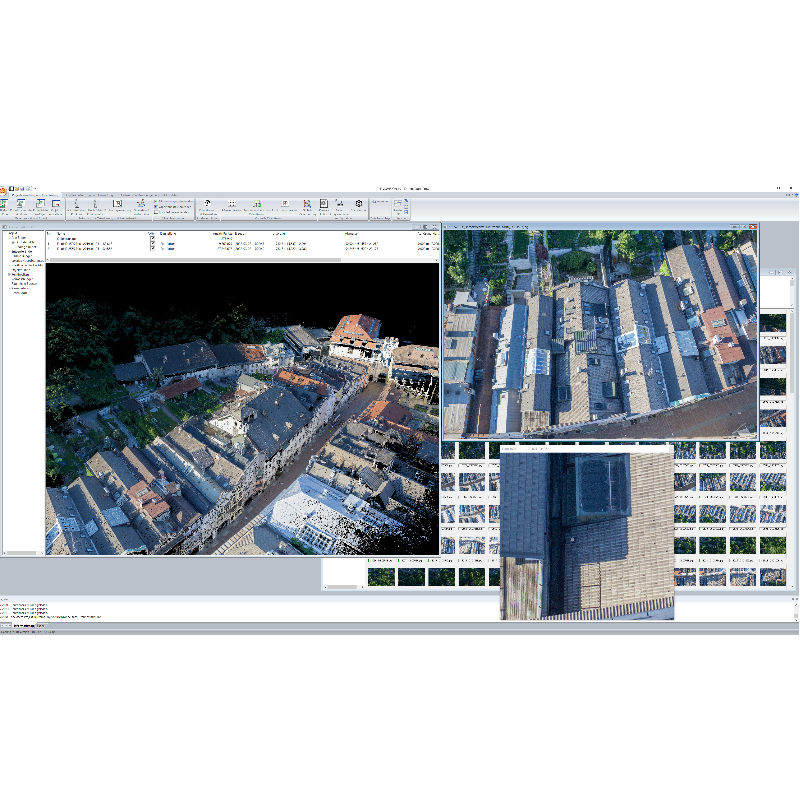The image size is (800, 800).
Task: Click the question-mark icon in the ribbon
Action: click(206, 203)
